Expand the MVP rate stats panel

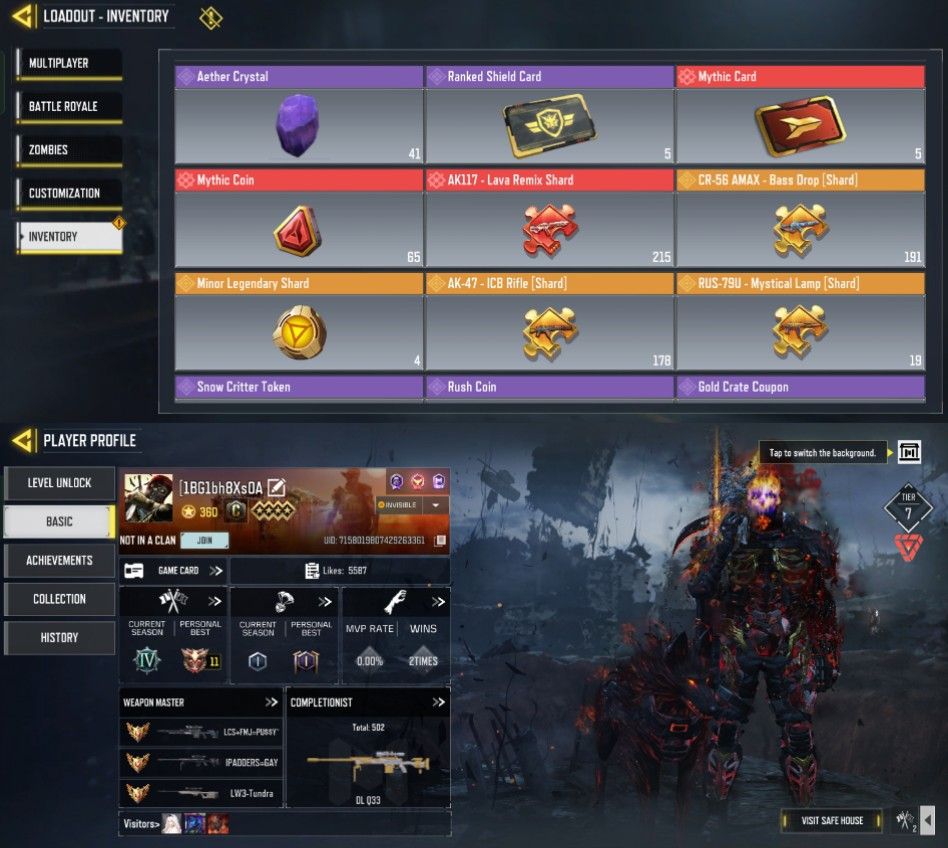click(438, 601)
